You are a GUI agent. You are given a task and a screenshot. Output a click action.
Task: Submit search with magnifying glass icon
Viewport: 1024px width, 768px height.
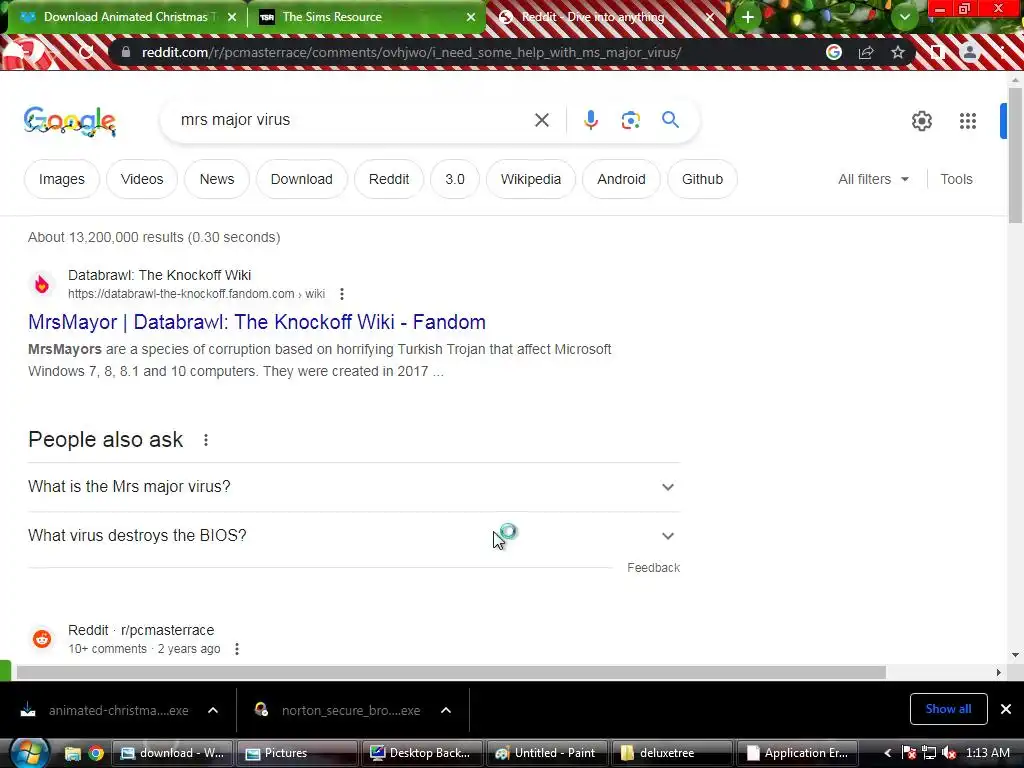(x=670, y=120)
